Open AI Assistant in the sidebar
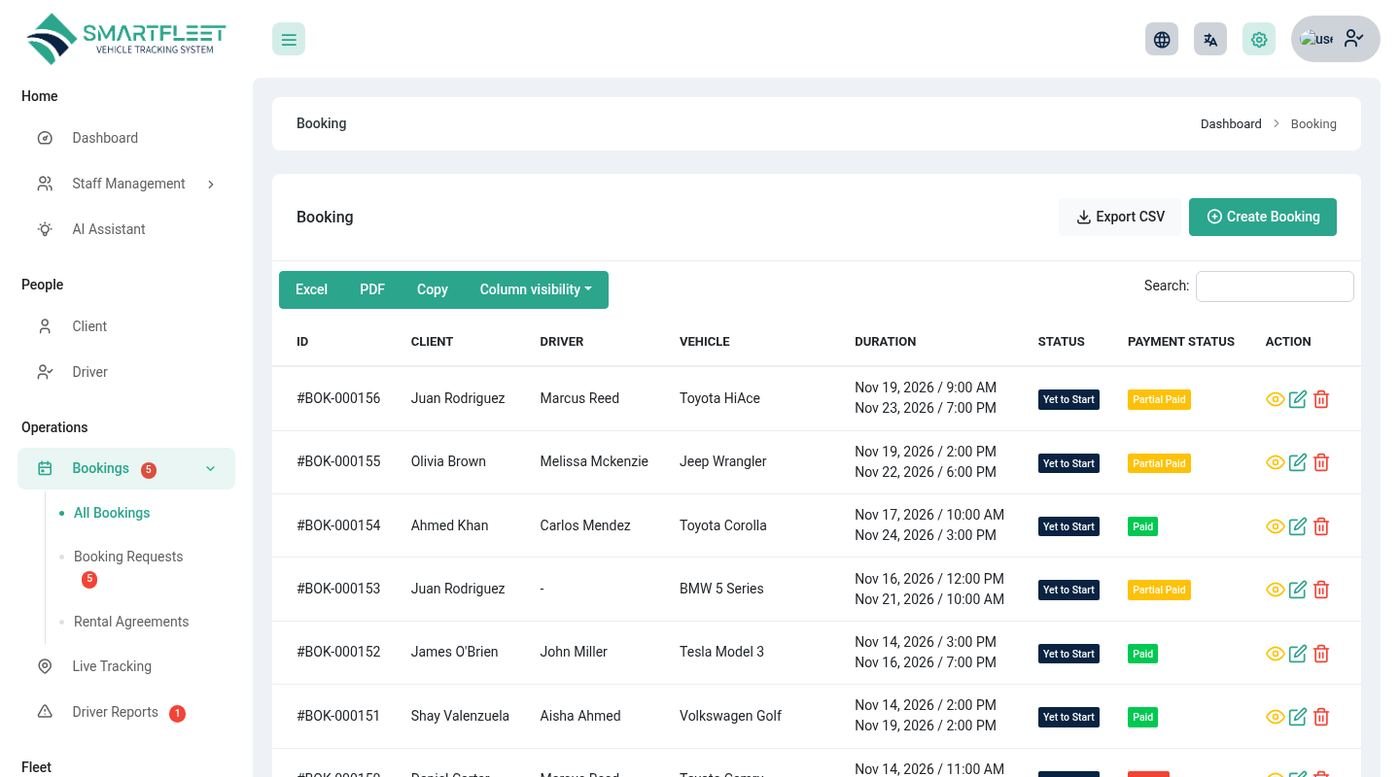The height and width of the screenshot is (777, 1400). tap(126, 229)
